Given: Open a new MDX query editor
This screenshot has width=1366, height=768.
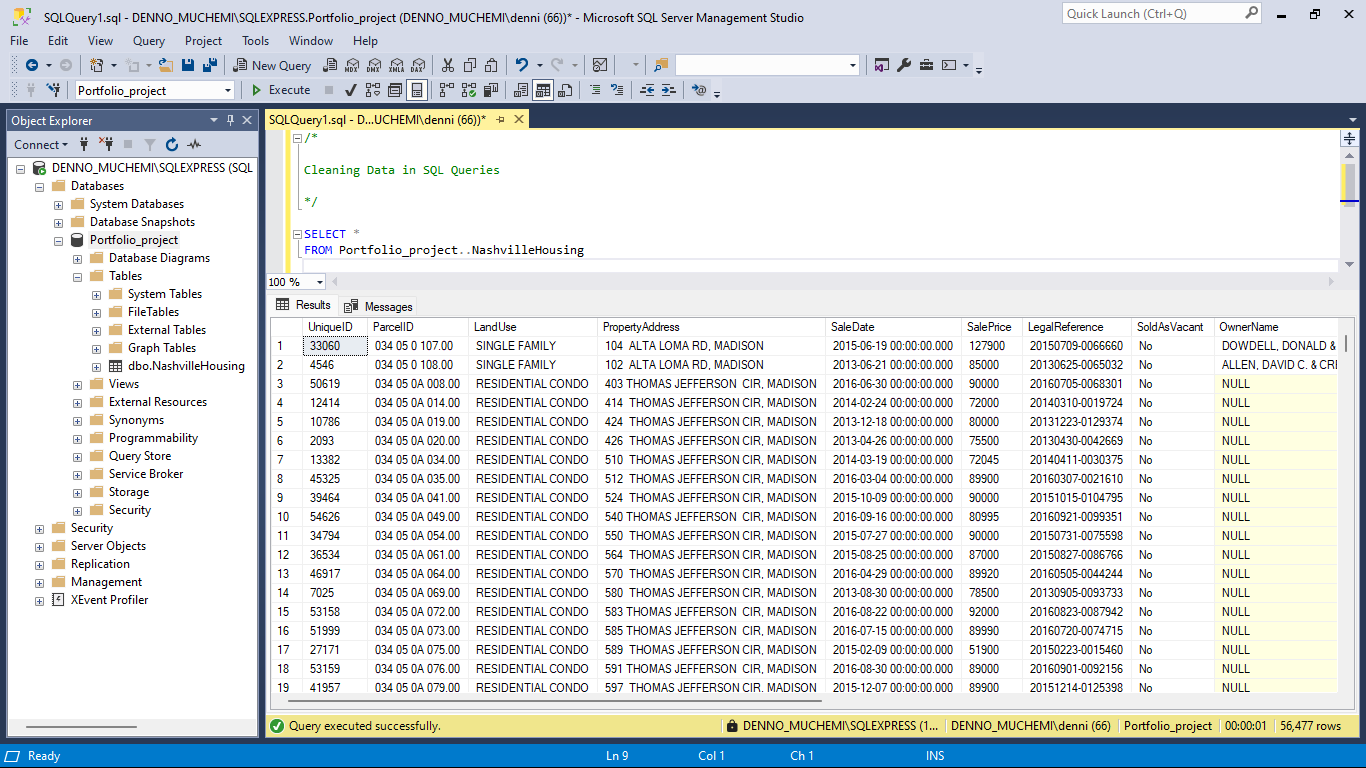Looking at the screenshot, I should click(x=351, y=65).
